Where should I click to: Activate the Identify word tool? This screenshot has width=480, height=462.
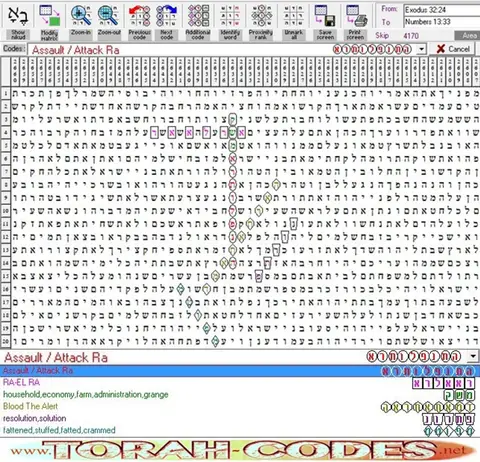(x=230, y=22)
